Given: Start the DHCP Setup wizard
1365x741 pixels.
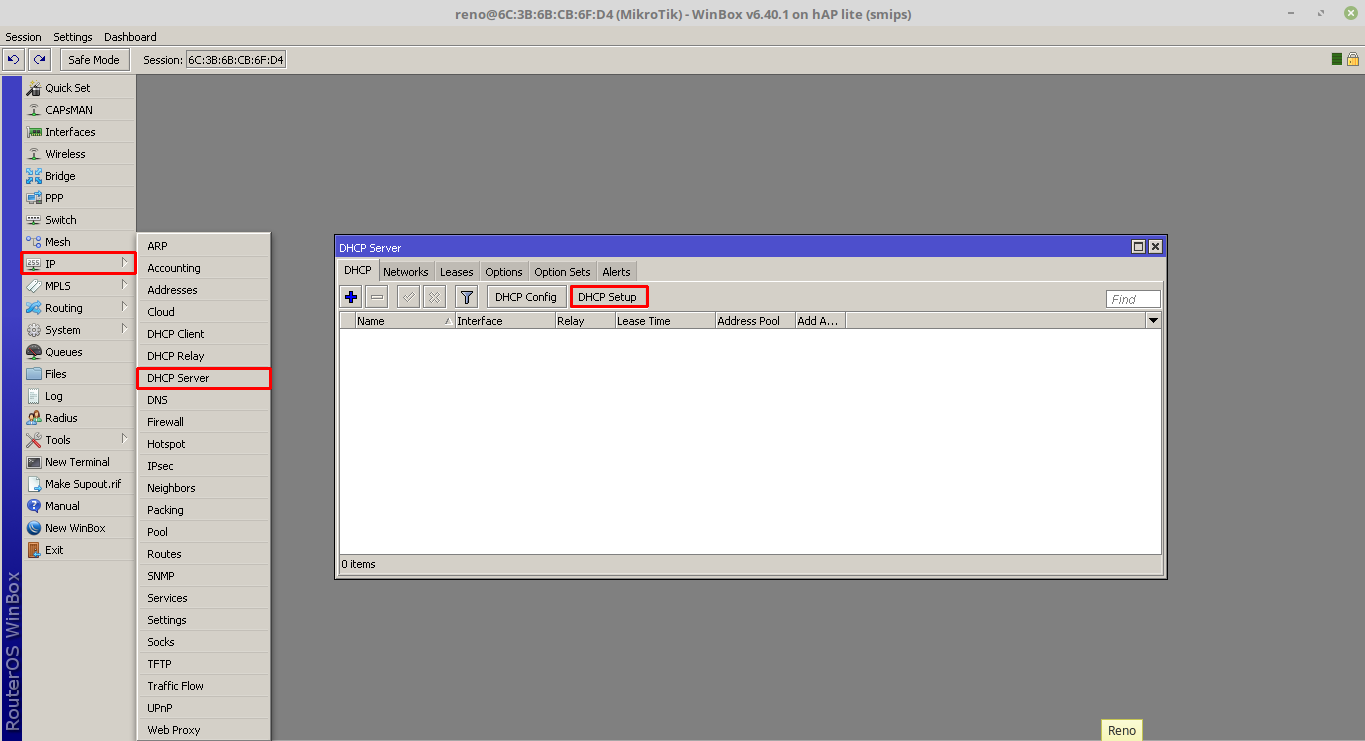Looking at the screenshot, I should pyautogui.click(x=608, y=296).
